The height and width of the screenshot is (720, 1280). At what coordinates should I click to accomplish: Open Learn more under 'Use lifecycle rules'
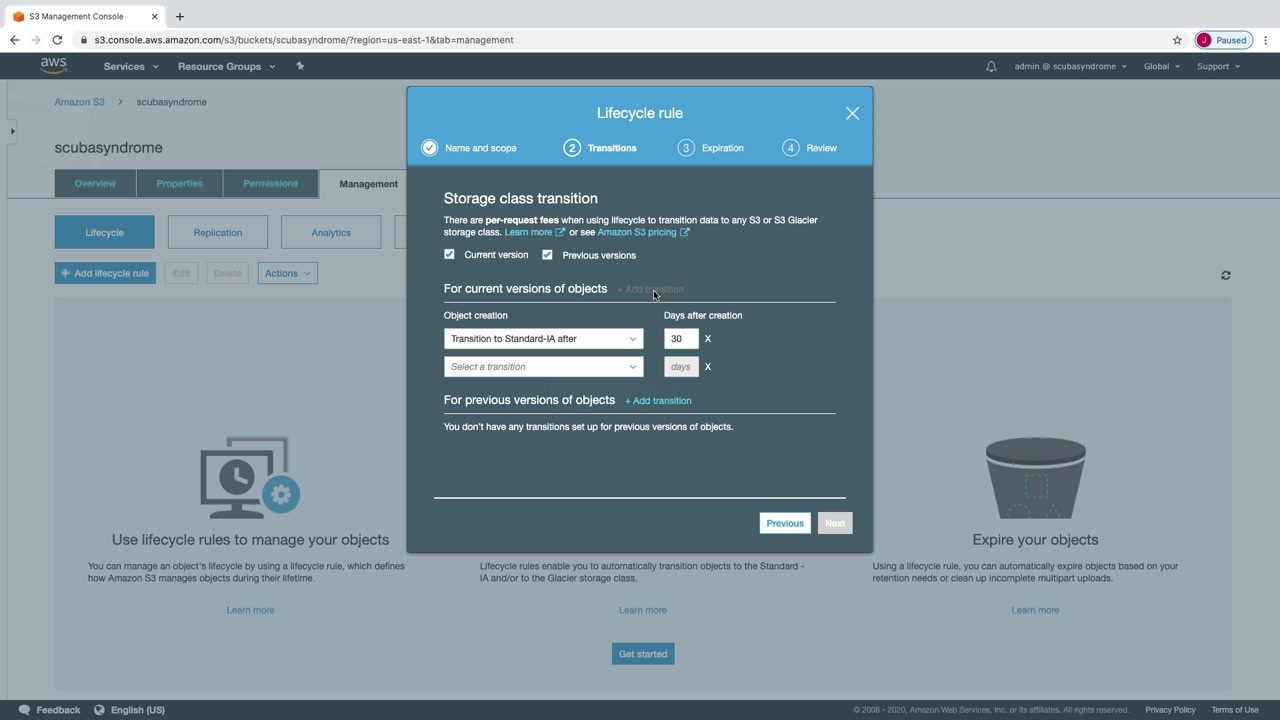[x=250, y=610]
